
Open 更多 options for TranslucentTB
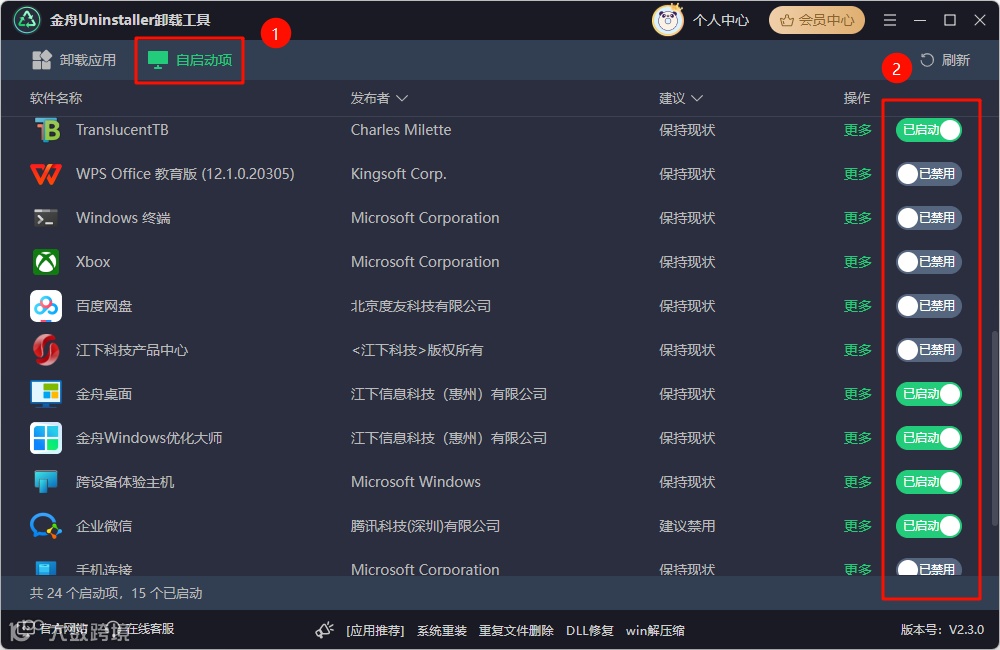point(857,130)
